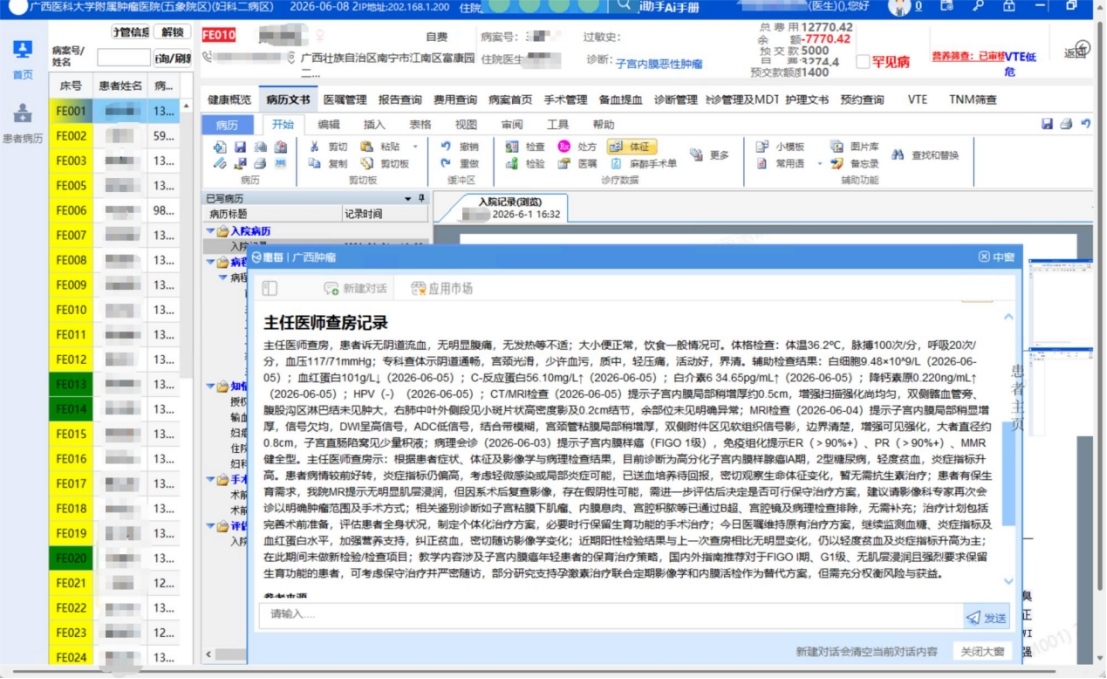Viewport: 1107px width, 679px height.
Task: Click the 关闭大窗 button
Action: 982,651
